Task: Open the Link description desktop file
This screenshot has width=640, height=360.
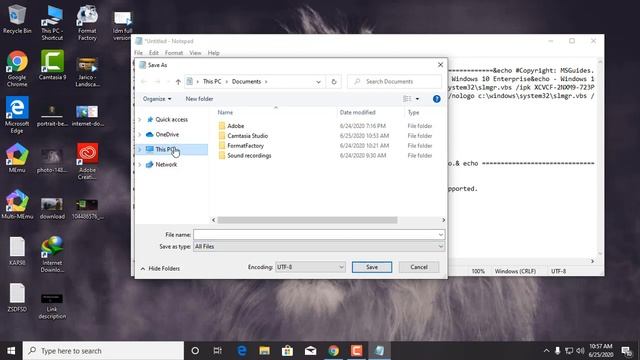Action: coord(52,305)
